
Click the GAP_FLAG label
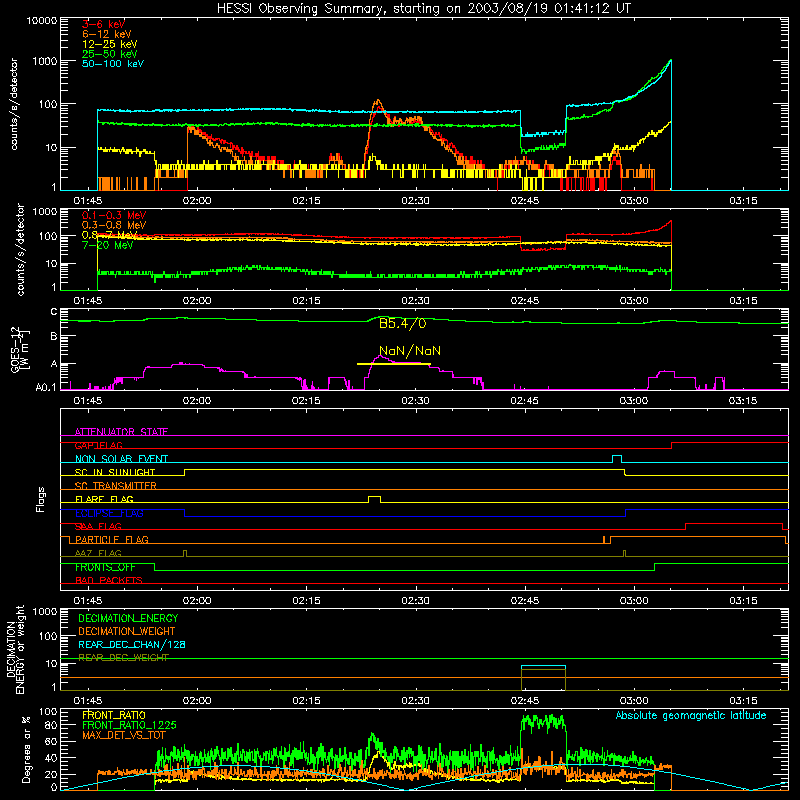pos(98,445)
